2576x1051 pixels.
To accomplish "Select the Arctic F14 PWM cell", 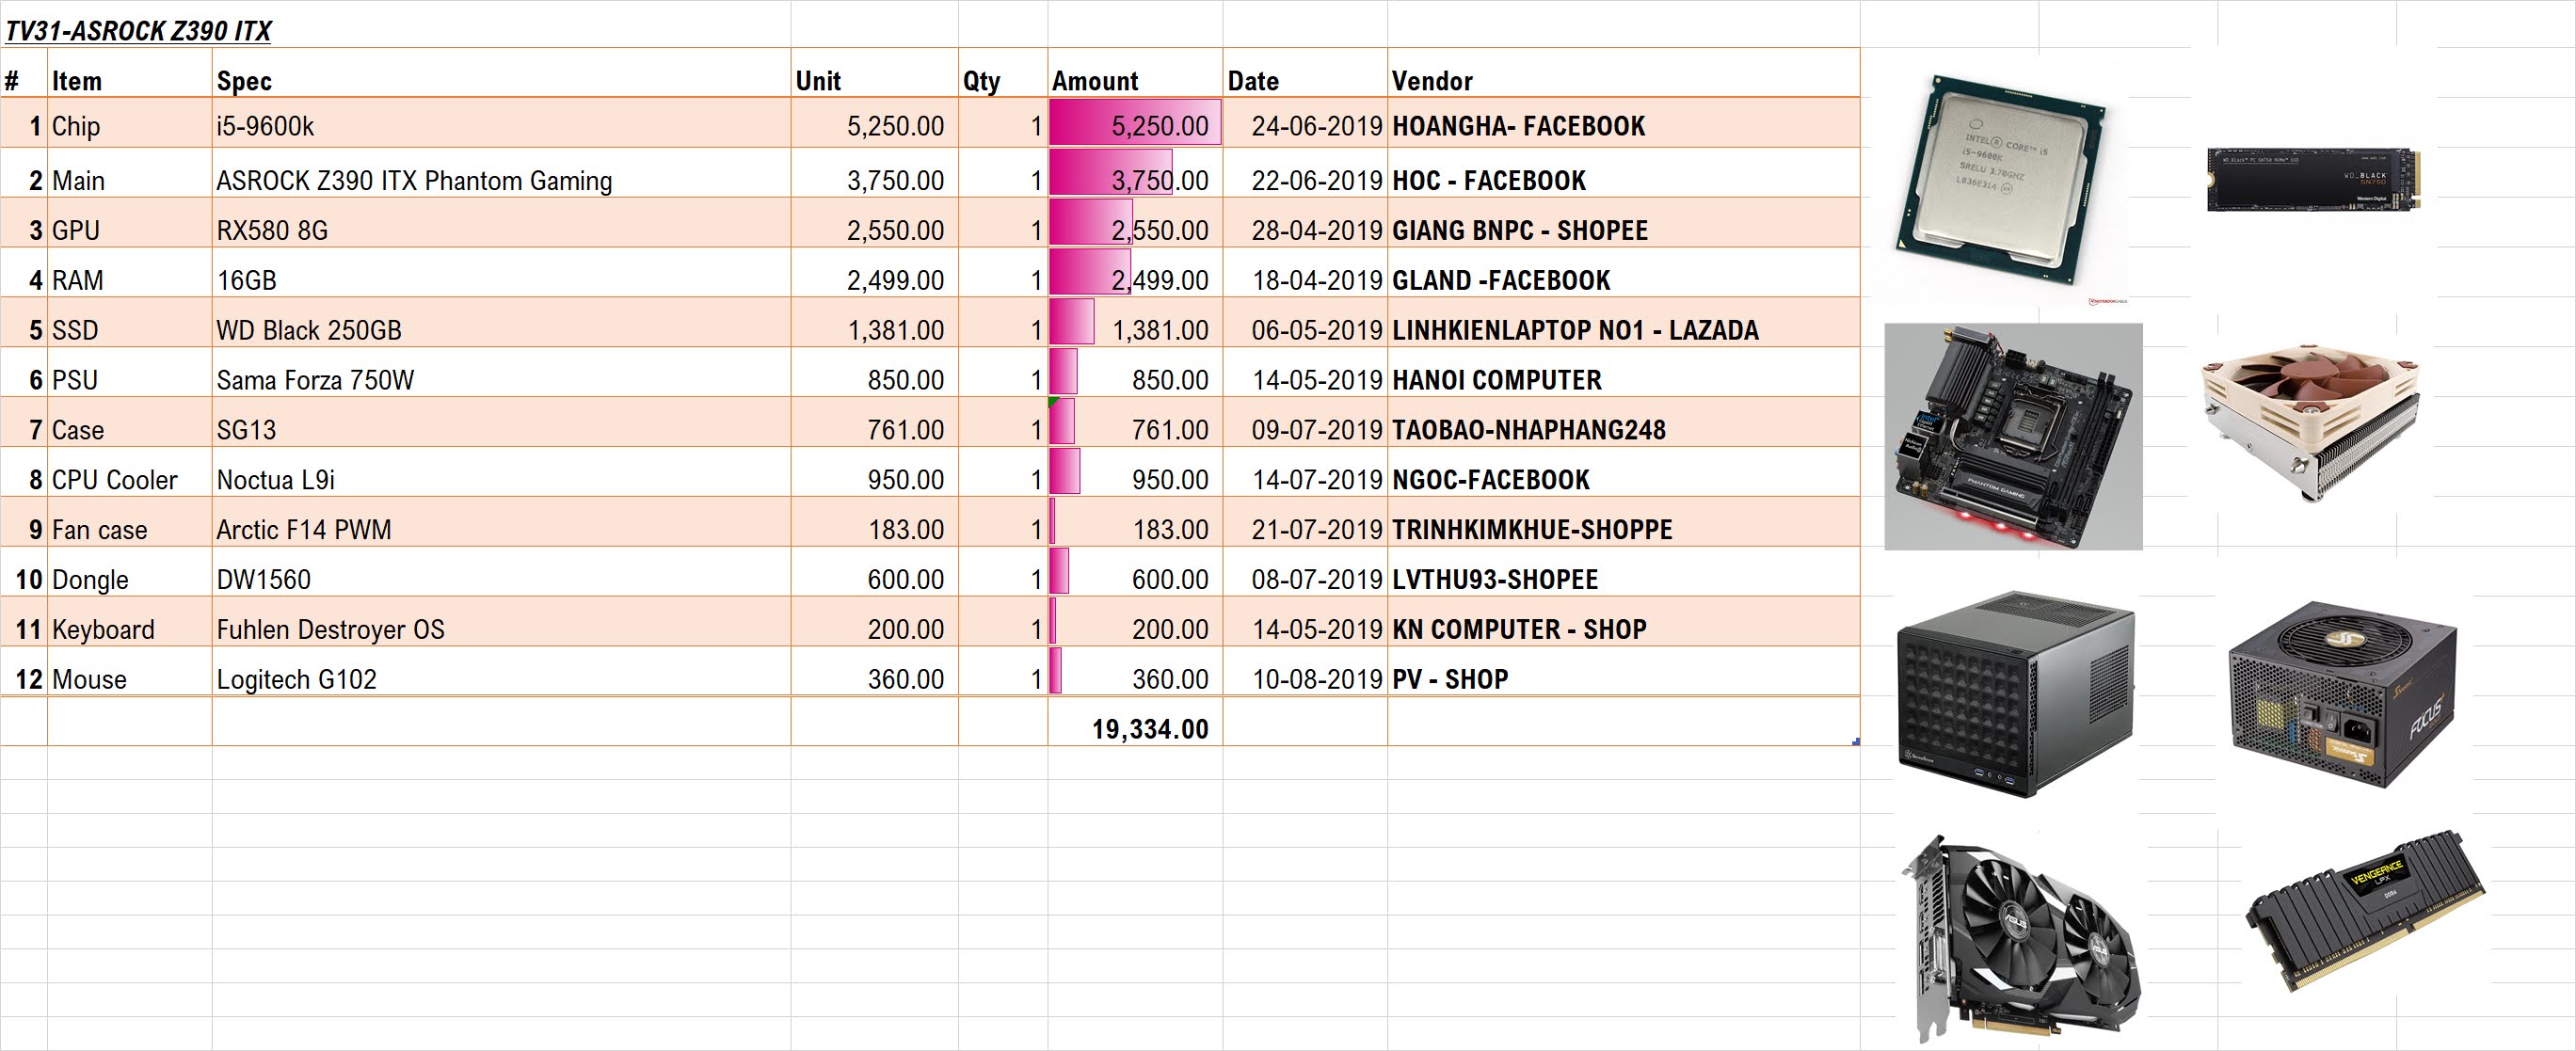I will pyautogui.click(x=501, y=524).
